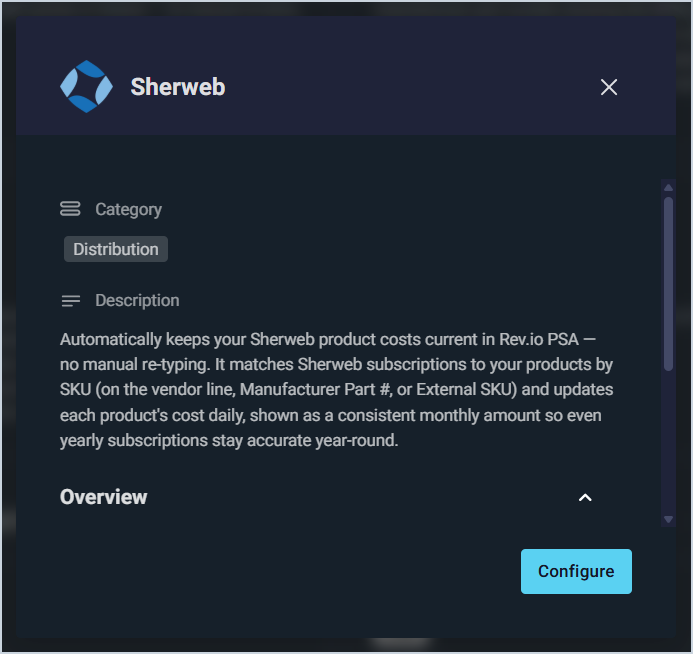Click the Category label
This screenshot has height=654, width=693.
129,209
